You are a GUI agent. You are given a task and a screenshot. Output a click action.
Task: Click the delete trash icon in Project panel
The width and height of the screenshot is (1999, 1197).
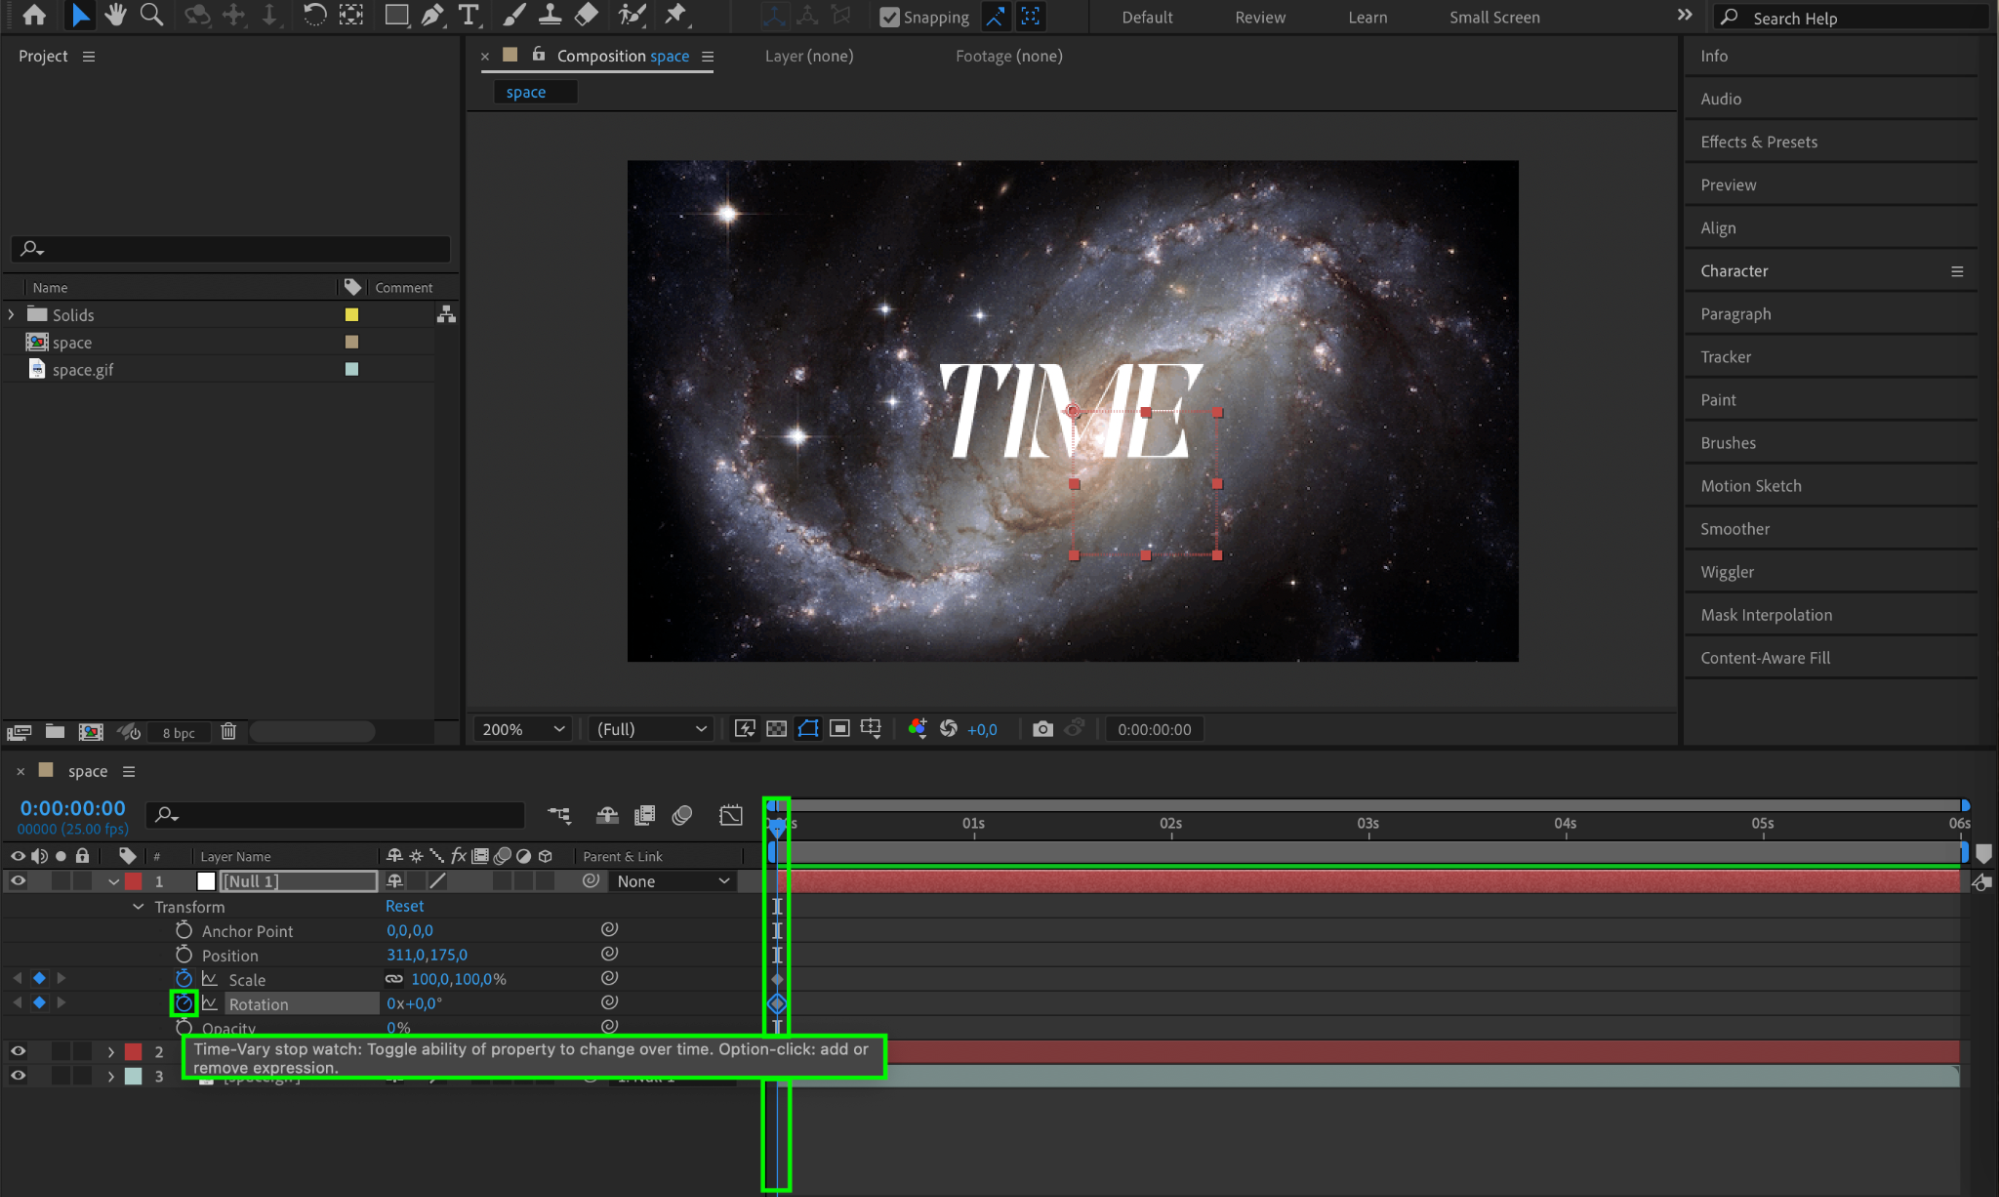[x=229, y=732]
